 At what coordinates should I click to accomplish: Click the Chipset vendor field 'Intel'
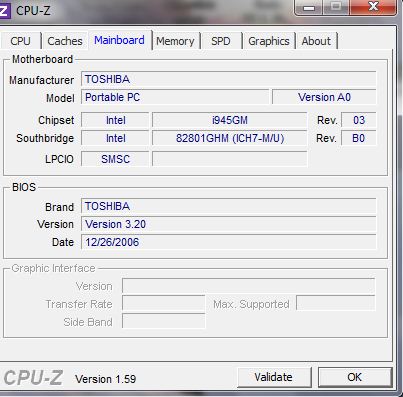pyautogui.click(x=115, y=120)
